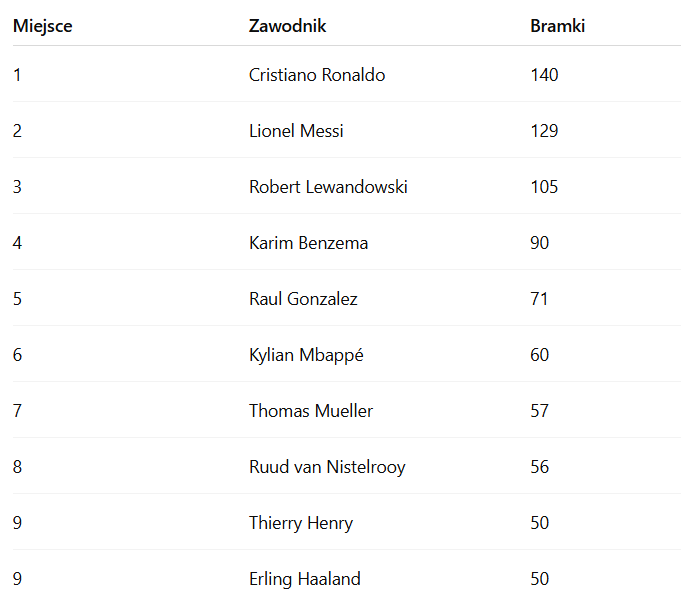681x607 pixels.
Task: Select the Cristiano Ronaldo name cell
Action: click(x=316, y=75)
